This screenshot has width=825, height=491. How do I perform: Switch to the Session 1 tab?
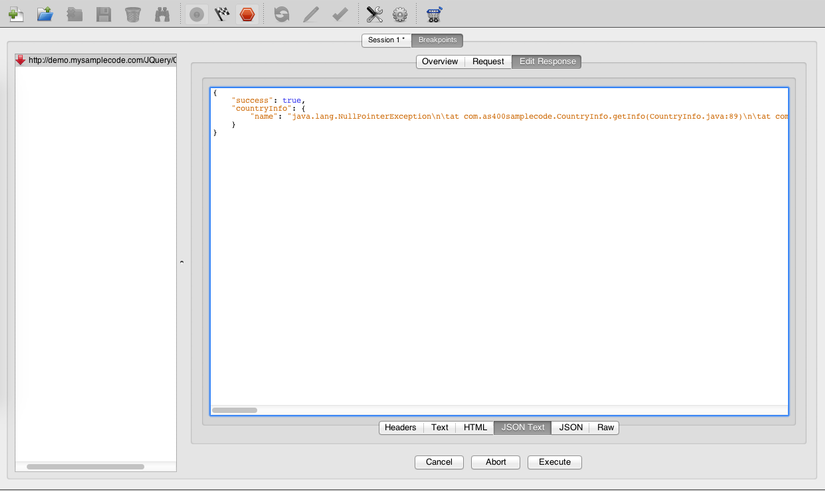[x=386, y=40]
